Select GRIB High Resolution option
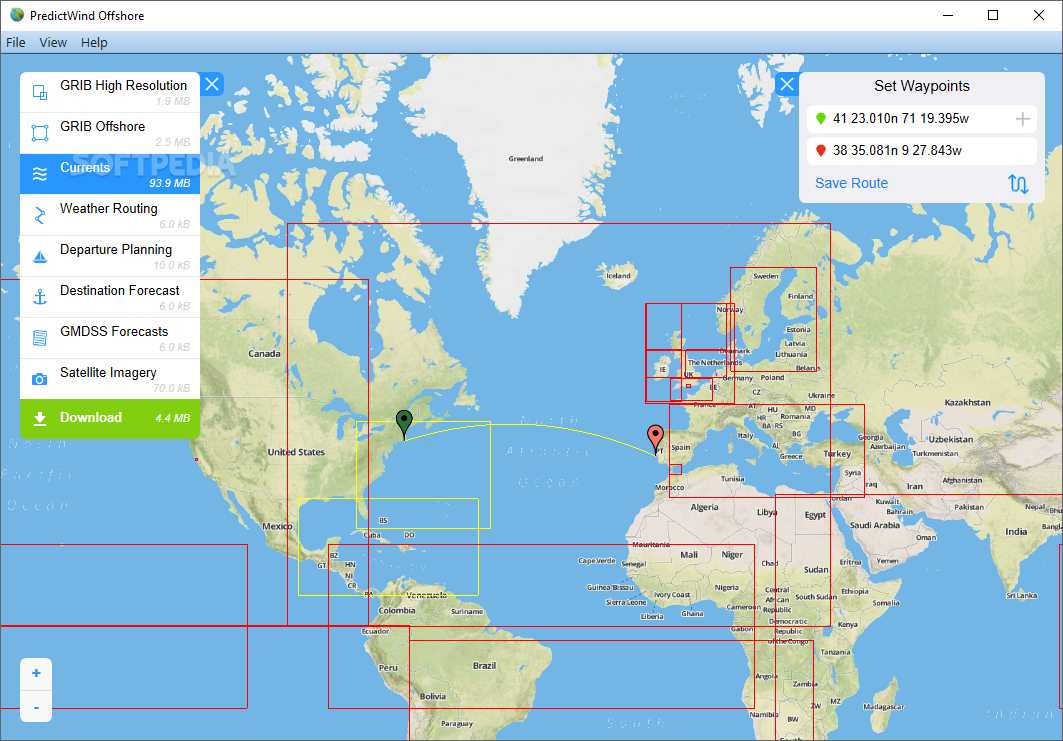Image resolution: width=1063 pixels, height=741 pixels. point(110,93)
